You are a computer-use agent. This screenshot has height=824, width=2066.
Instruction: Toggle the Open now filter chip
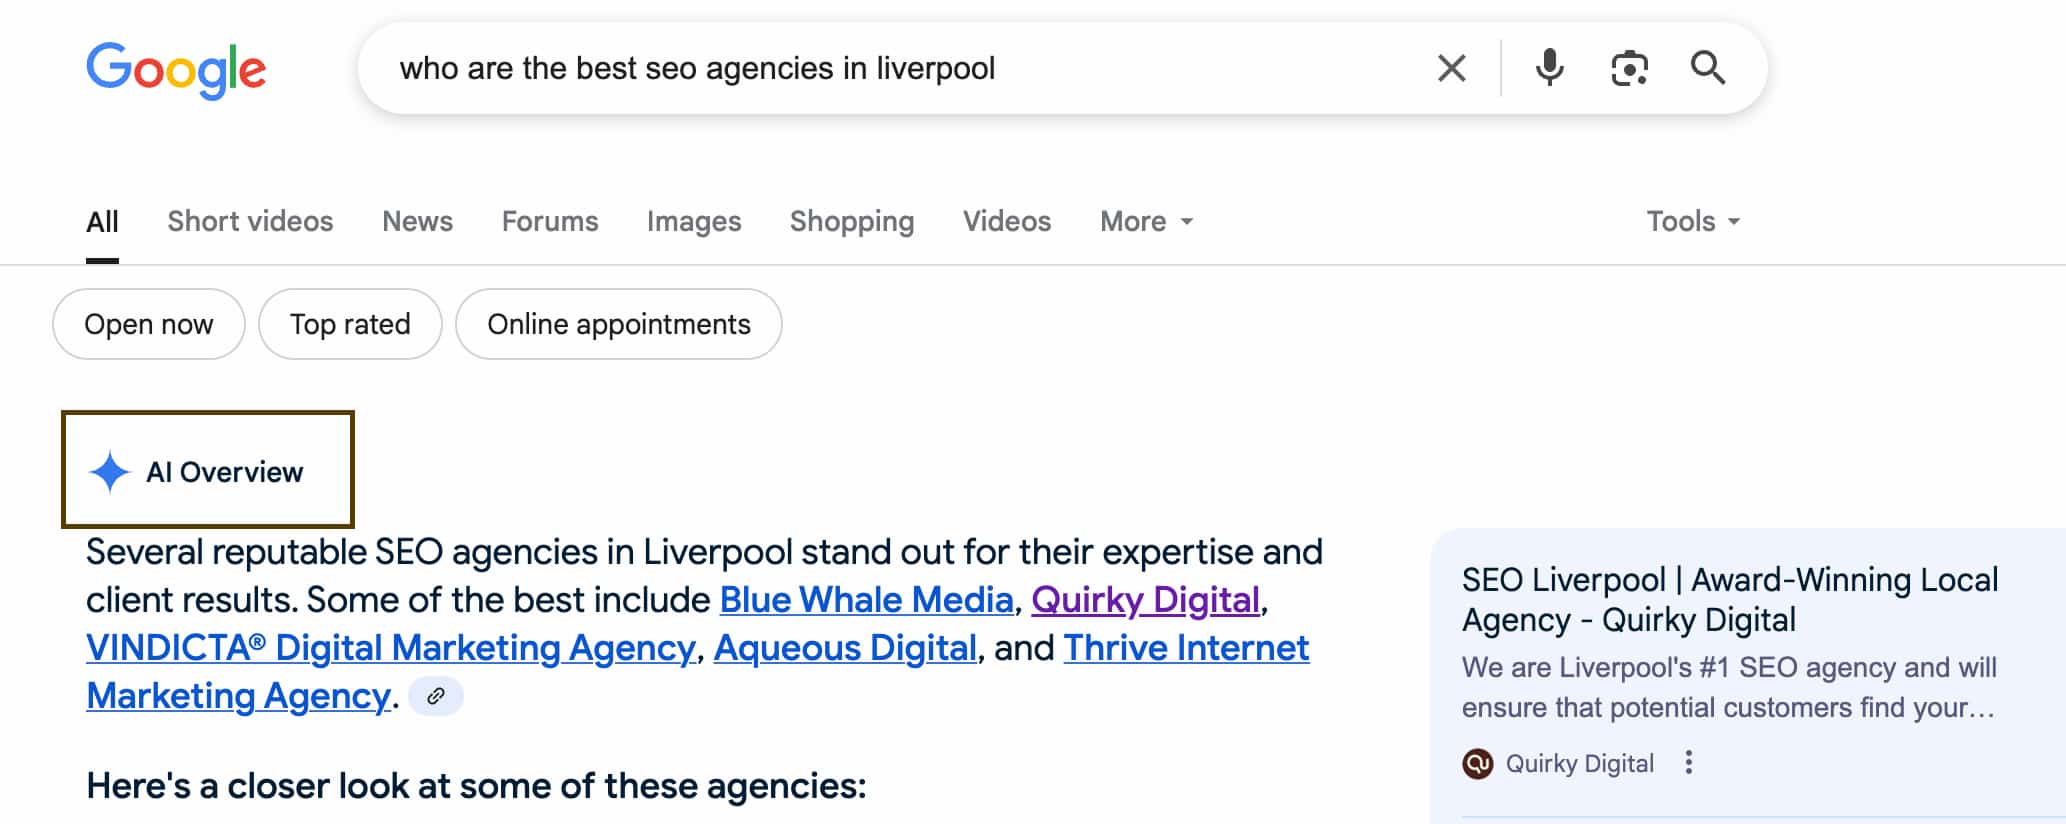pos(149,324)
